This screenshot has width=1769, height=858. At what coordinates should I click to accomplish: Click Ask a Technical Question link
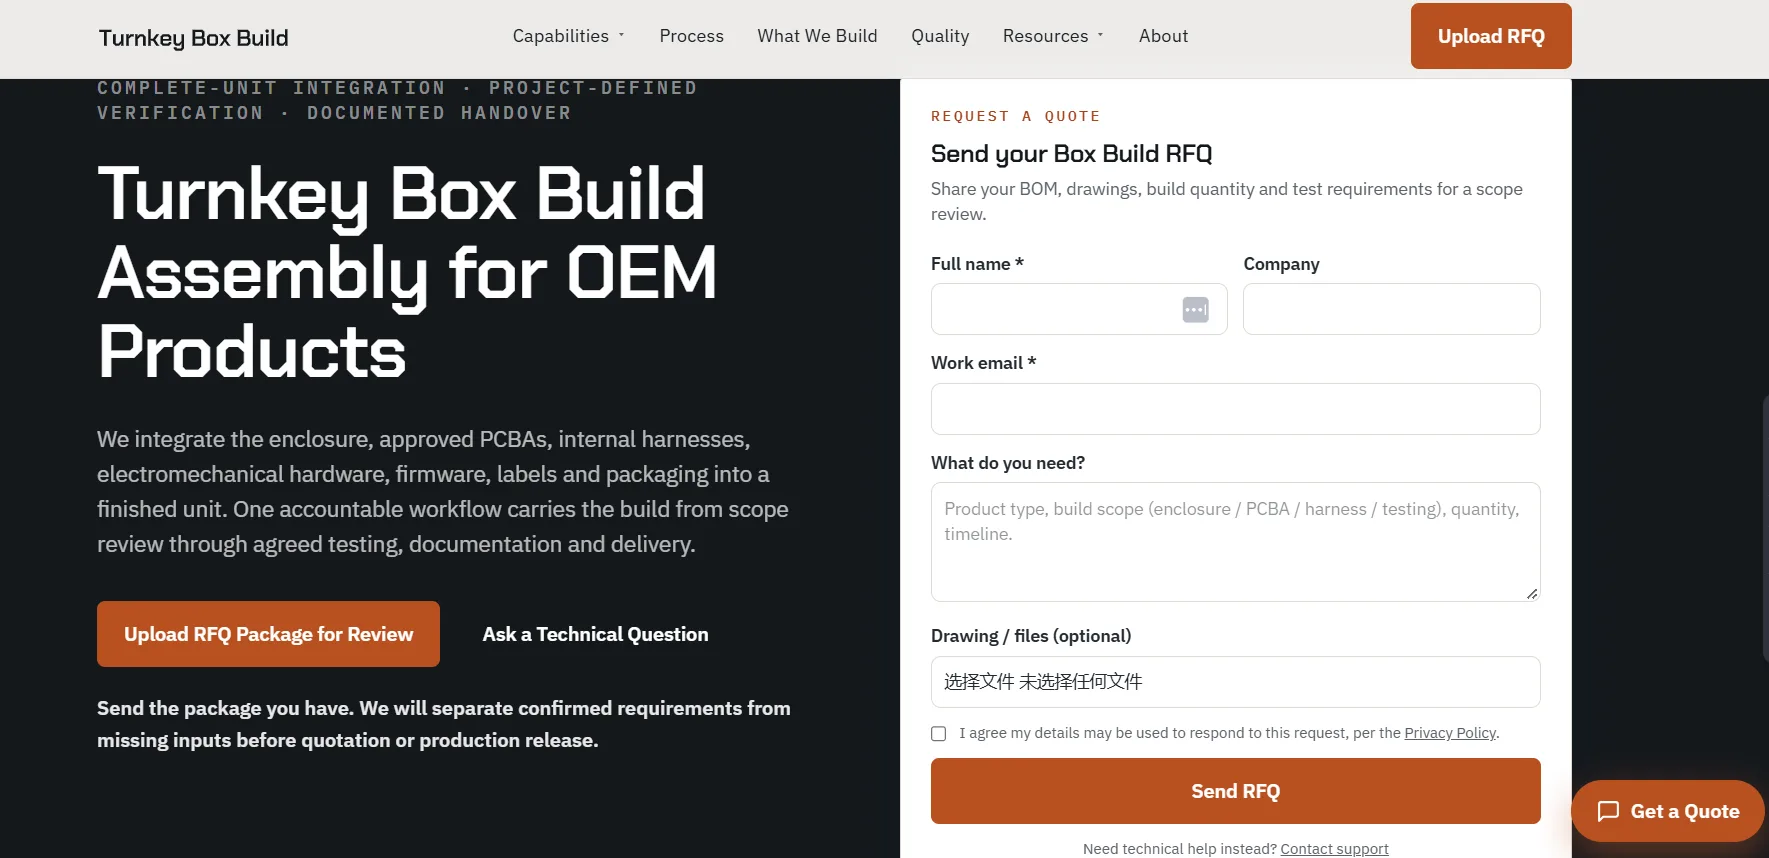595,634
